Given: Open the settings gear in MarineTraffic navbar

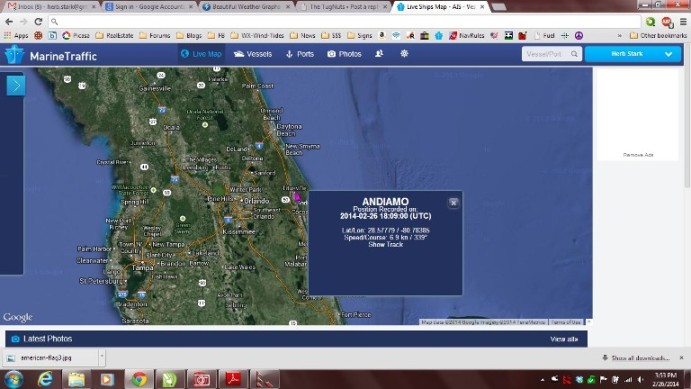Looking at the screenshot, I should [x=404, y=54].
